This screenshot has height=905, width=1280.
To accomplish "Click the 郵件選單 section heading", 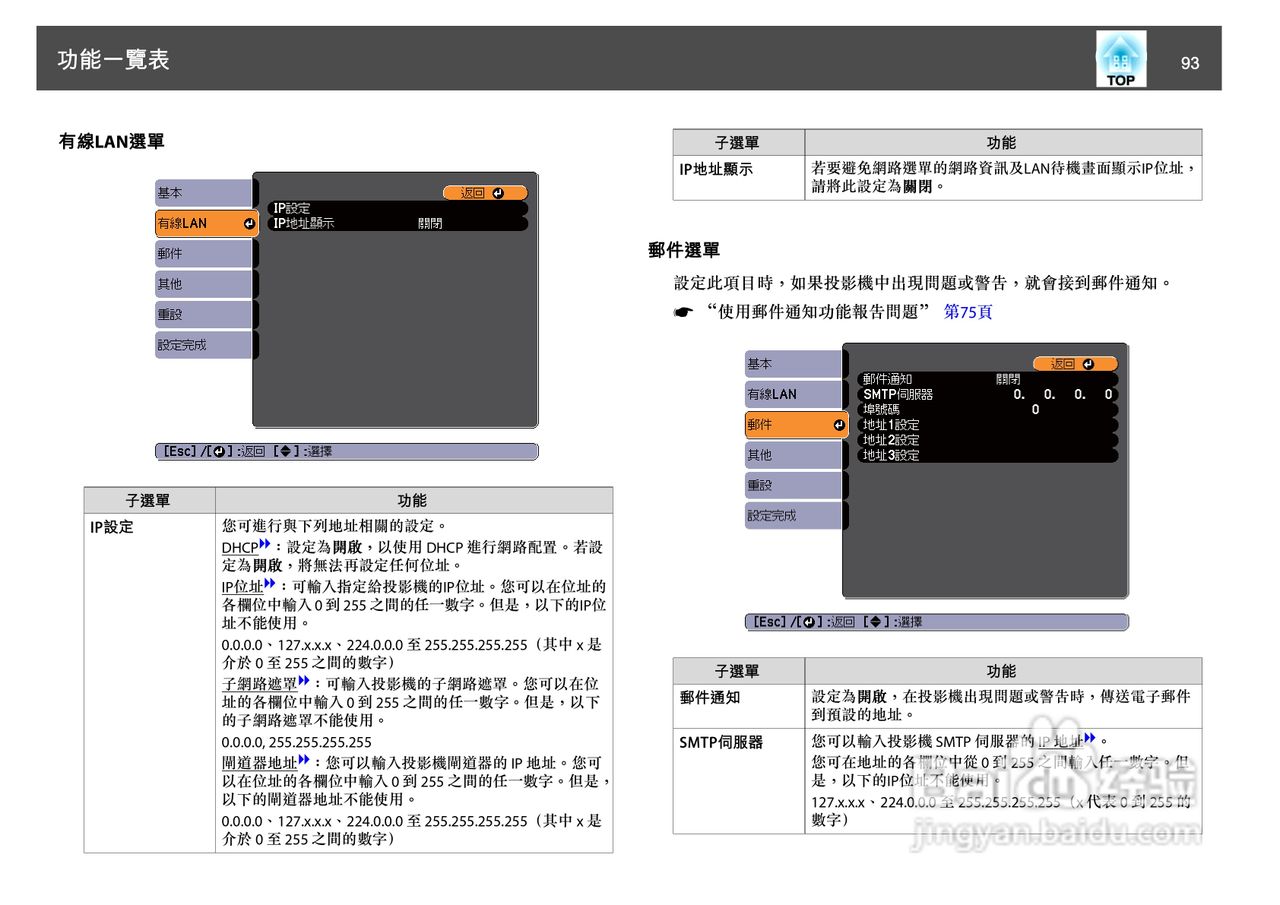I will click(x=684, y=250).
